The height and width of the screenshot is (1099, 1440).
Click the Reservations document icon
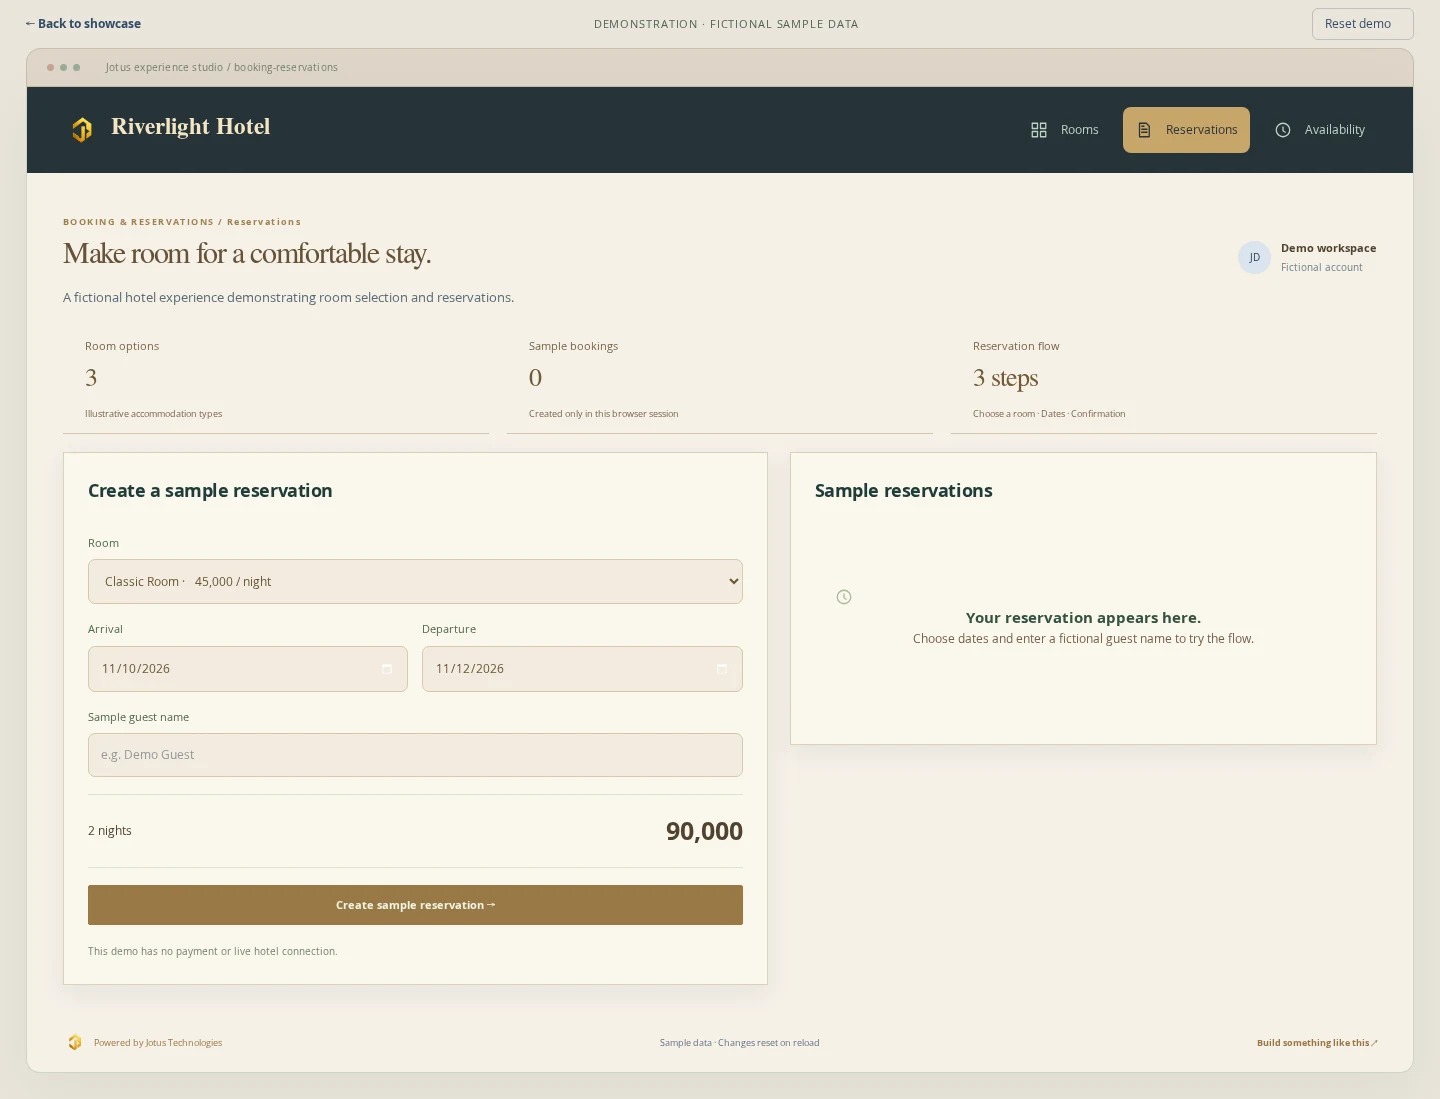[1145, 130]
